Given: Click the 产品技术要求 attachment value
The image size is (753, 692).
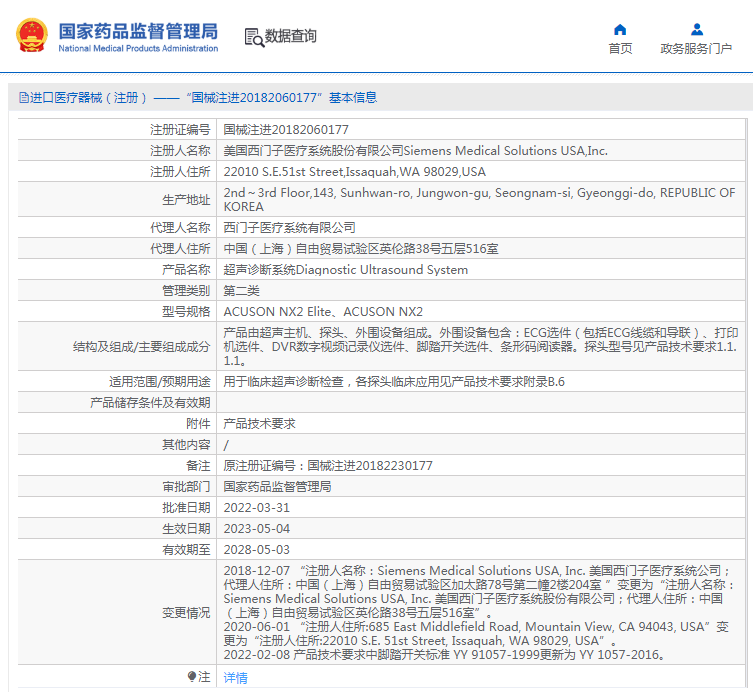Looking at the screenshot, I should 259,424.
